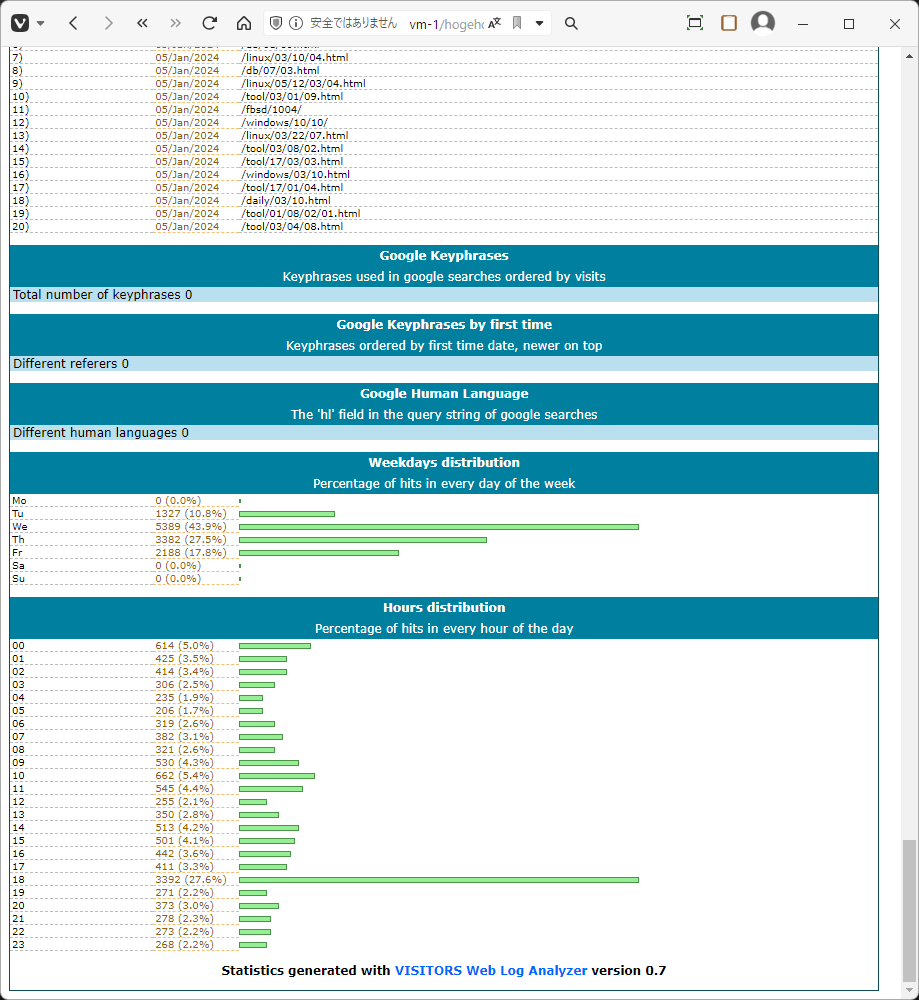
Task: Click We value 5389 (43.9%)
Action: click(191, 527)
